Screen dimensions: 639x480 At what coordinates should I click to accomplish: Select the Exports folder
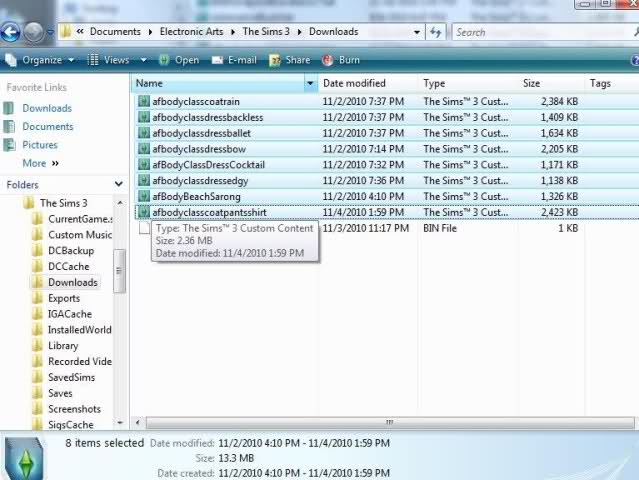pos(64,298)
